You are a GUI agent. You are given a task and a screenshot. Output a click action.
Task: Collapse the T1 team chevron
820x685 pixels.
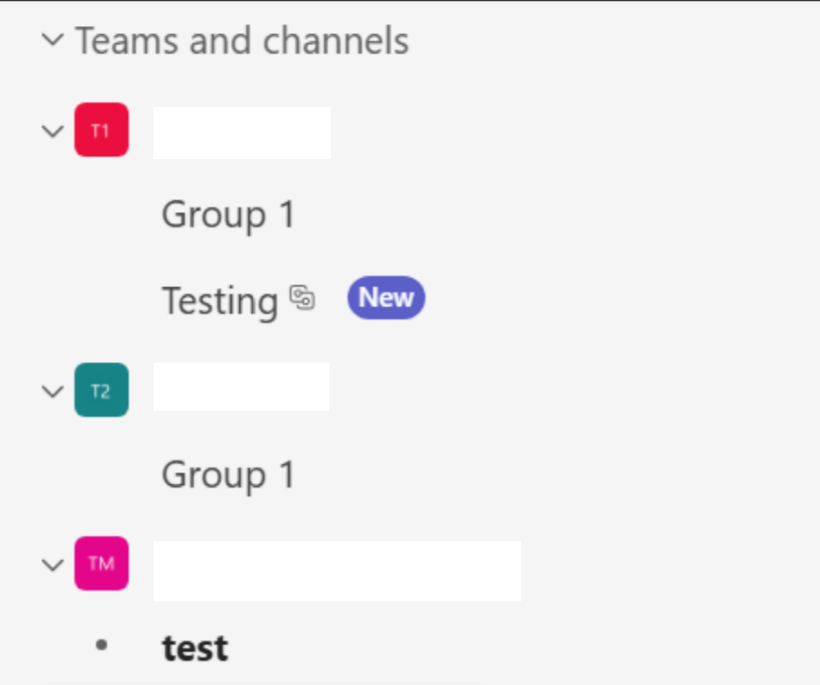pyautogui.click(x=53, y=131)
